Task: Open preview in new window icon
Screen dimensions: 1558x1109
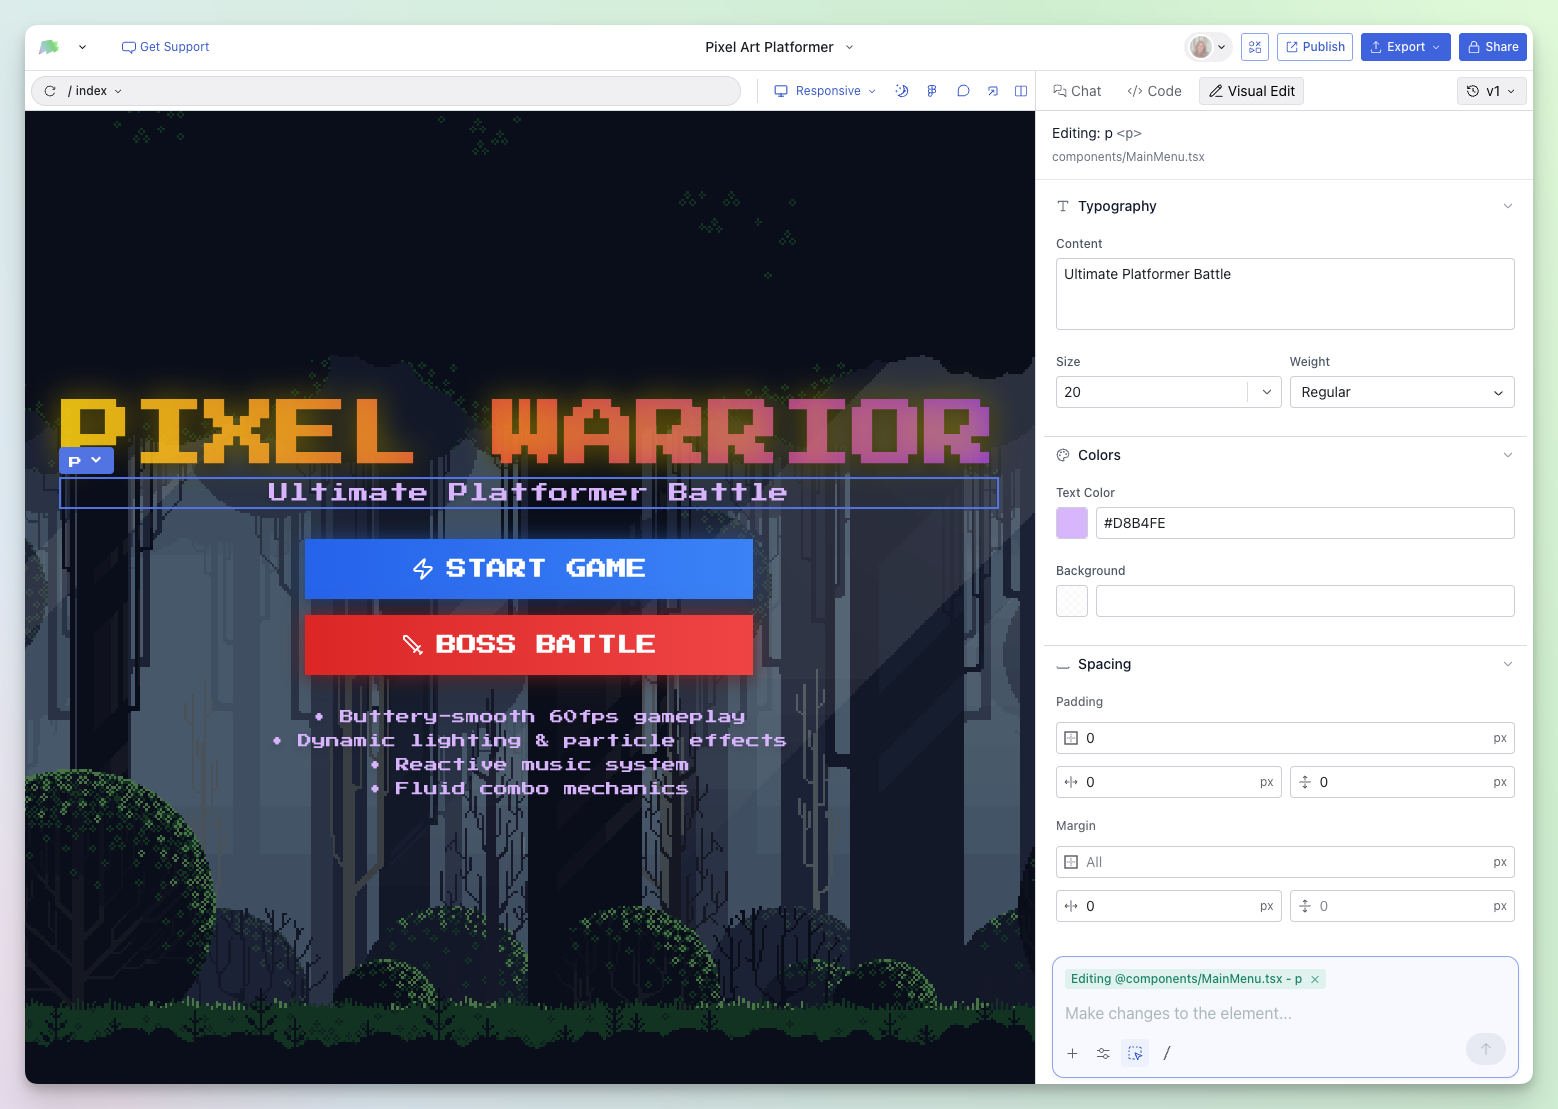Action: [992, 91]
